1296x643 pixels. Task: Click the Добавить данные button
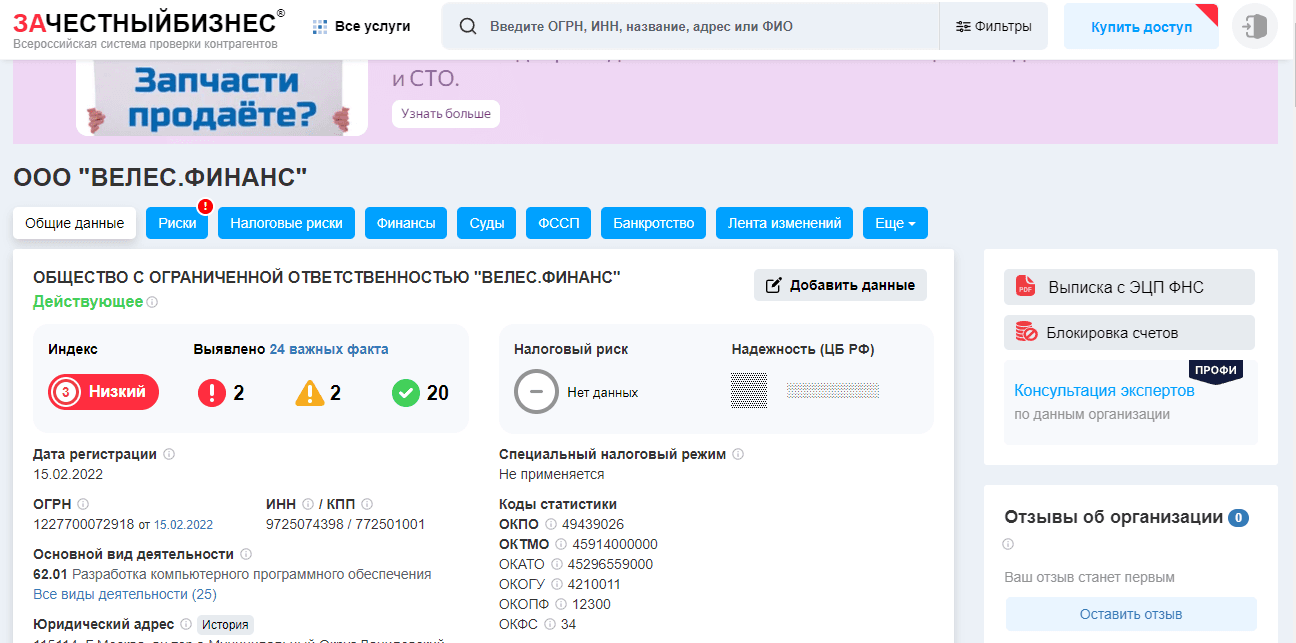[840, 285]
